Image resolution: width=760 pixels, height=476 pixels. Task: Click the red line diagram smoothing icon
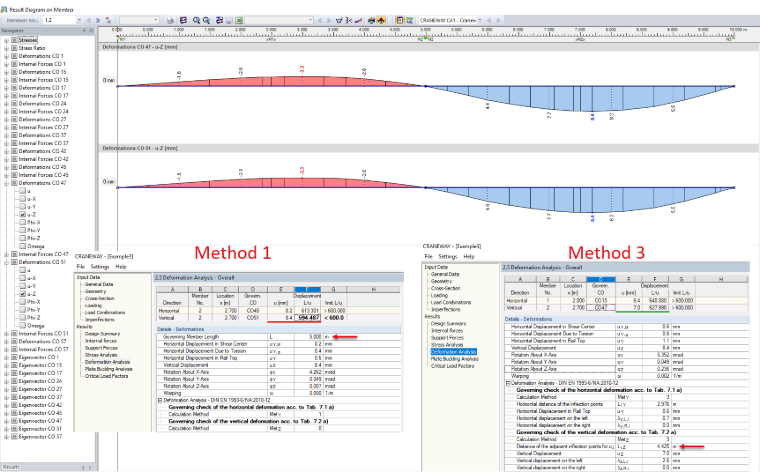click(x=359, y=20)
